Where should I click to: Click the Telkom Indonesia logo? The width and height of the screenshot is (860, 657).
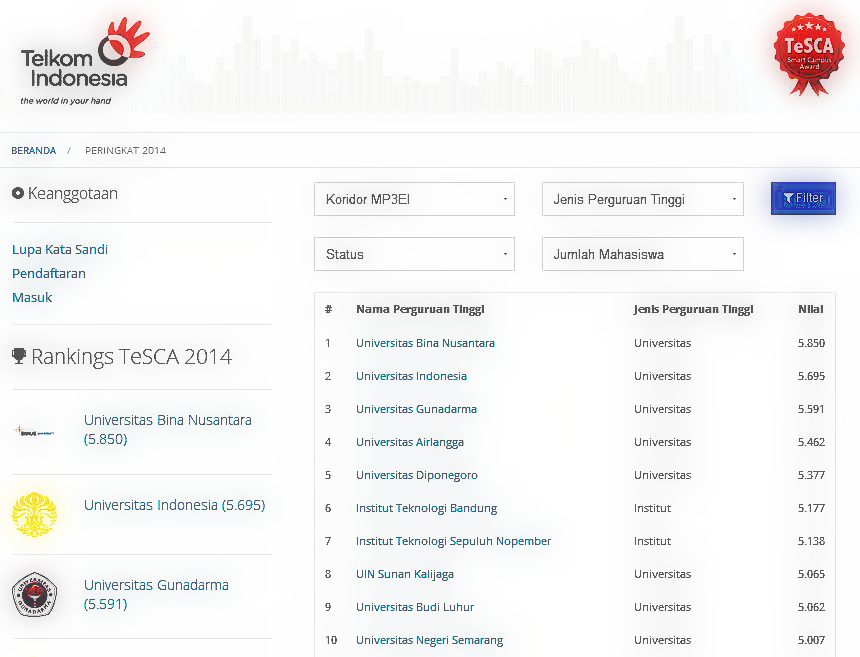(x=84, y=61)
